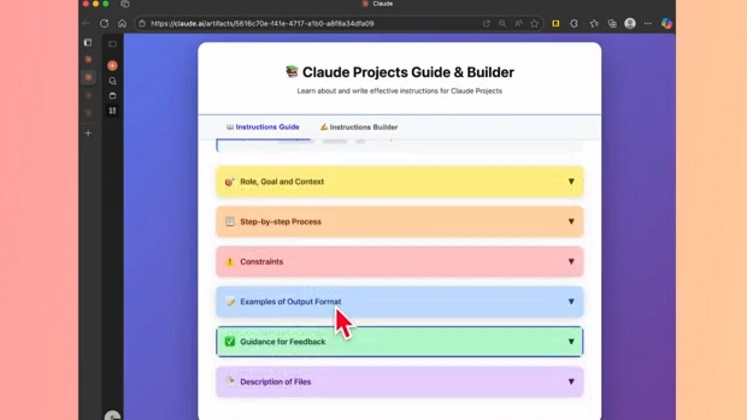
Task: Open the collections icon in toolbar
Action: coord(612,23)
